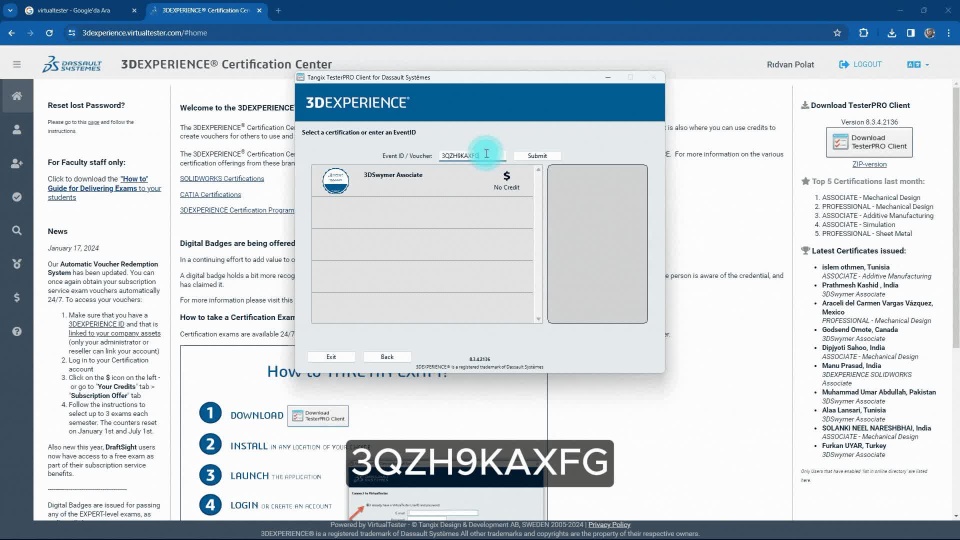
Task: Open the browser side panel icon
Action: 910,33
